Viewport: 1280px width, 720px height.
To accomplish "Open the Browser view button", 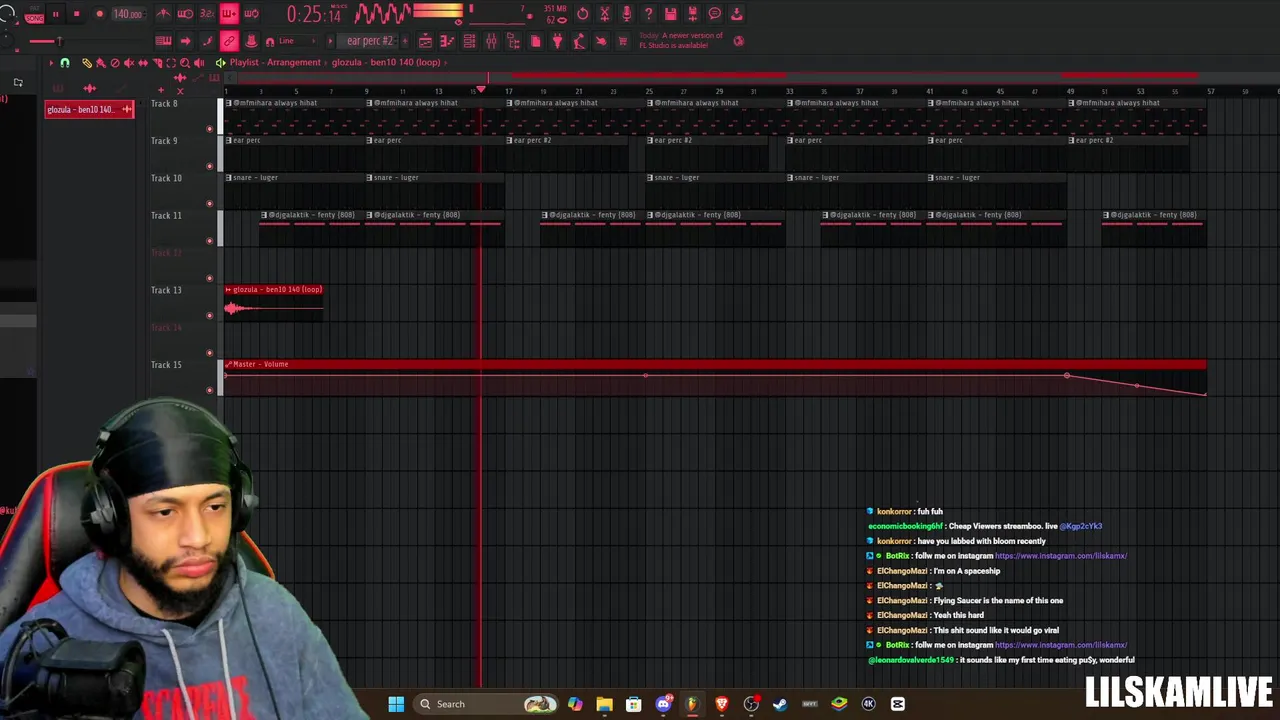I will 512,41.
